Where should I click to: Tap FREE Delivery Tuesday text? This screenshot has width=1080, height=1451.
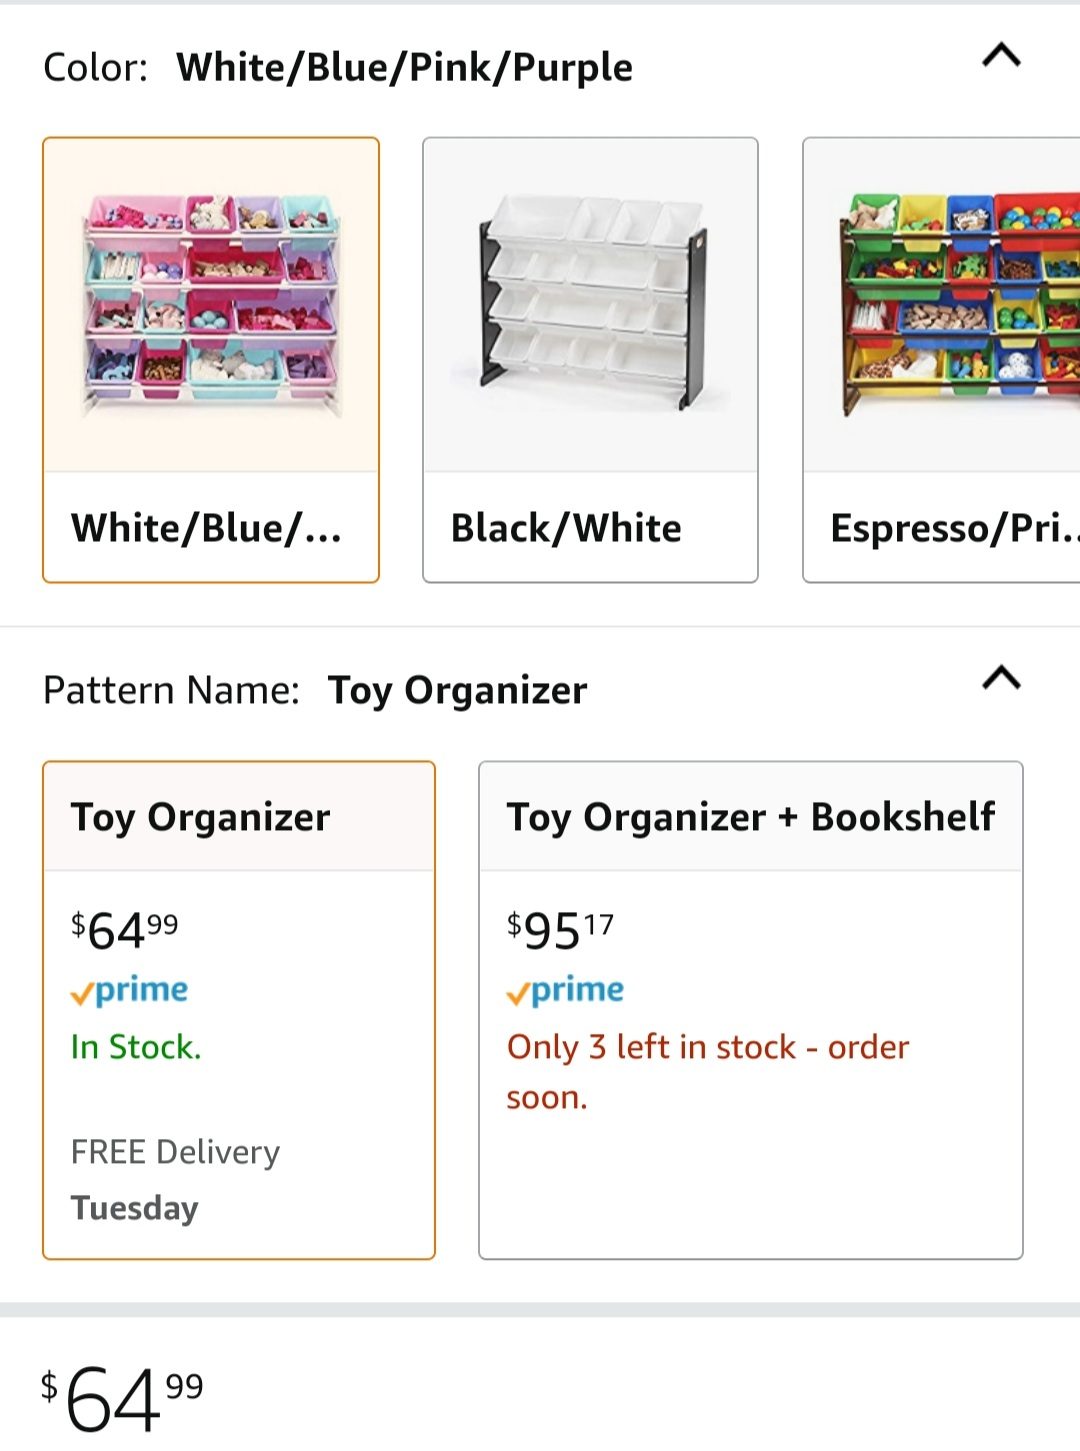[175, 1180]
